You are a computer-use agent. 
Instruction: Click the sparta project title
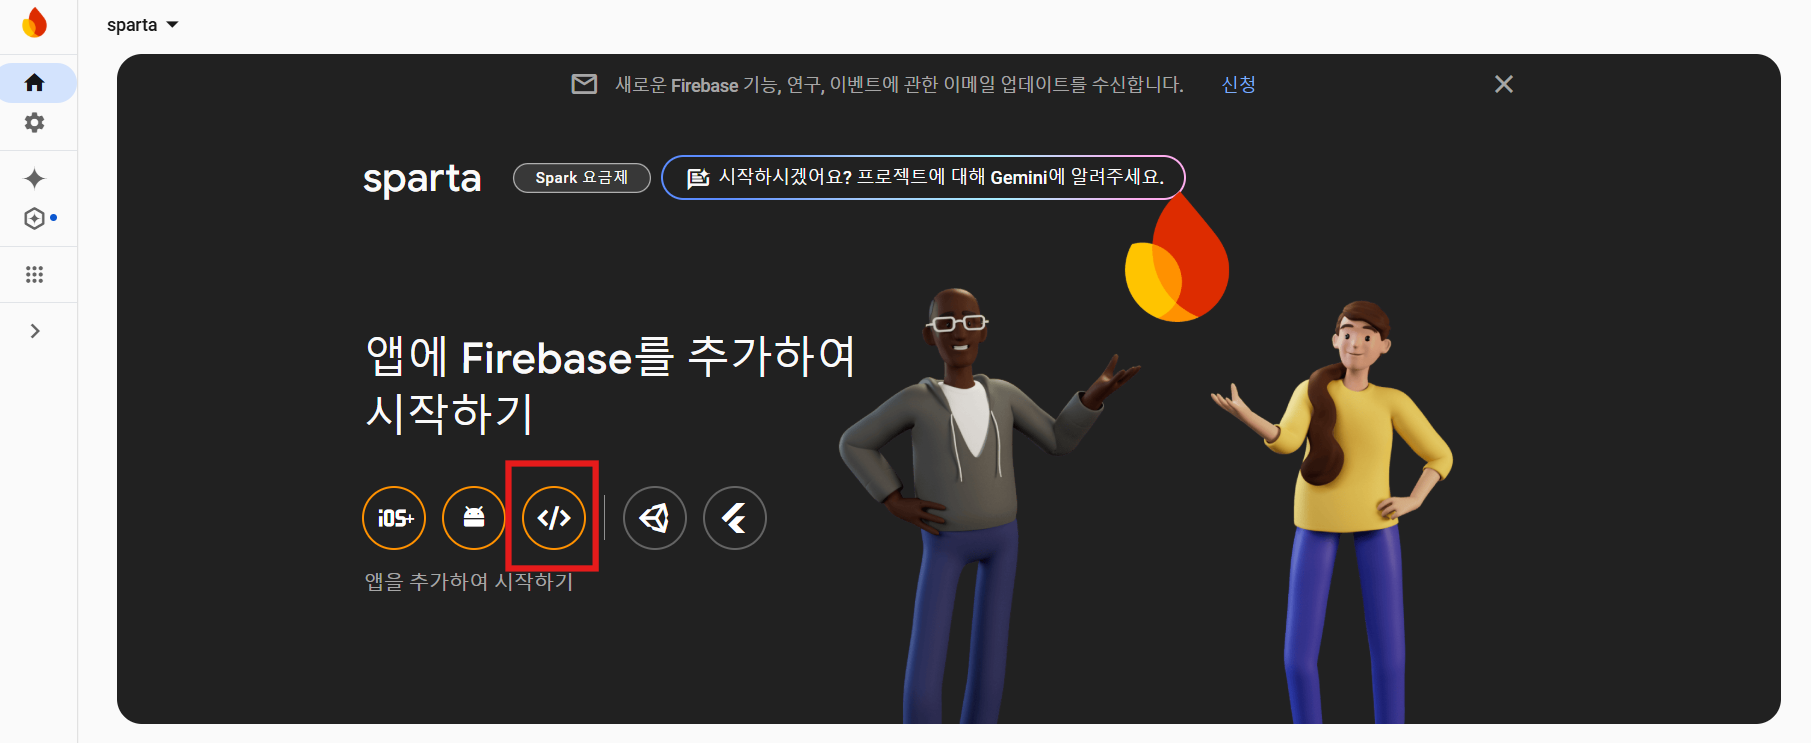tap(422, 180)
